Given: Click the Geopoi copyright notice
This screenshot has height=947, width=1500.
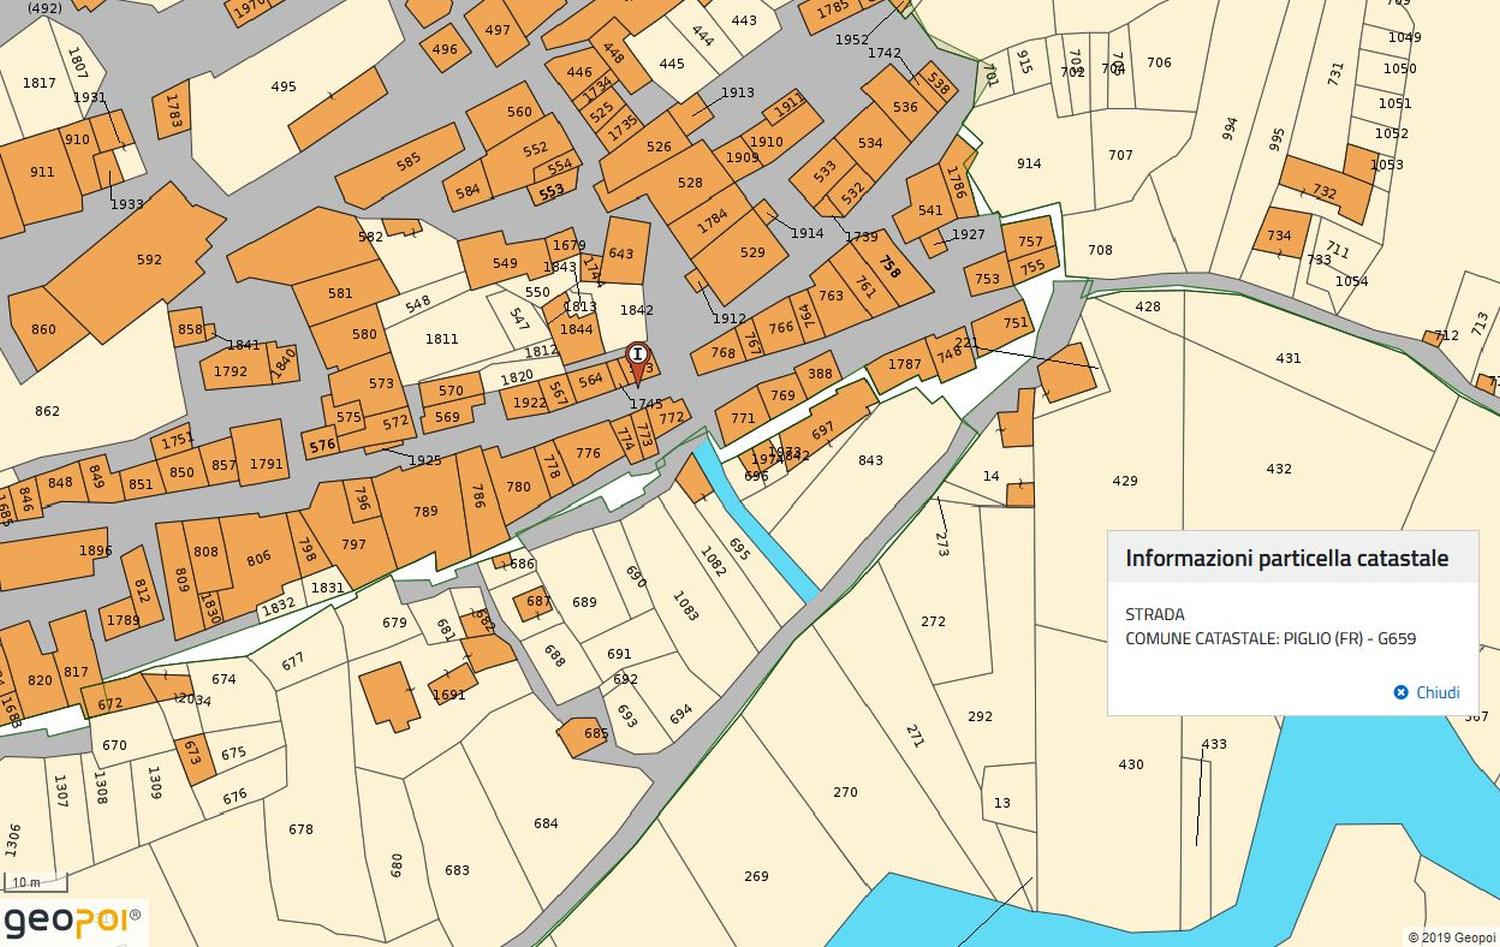Looking at the screenshot, I should tap(1451, 937).
